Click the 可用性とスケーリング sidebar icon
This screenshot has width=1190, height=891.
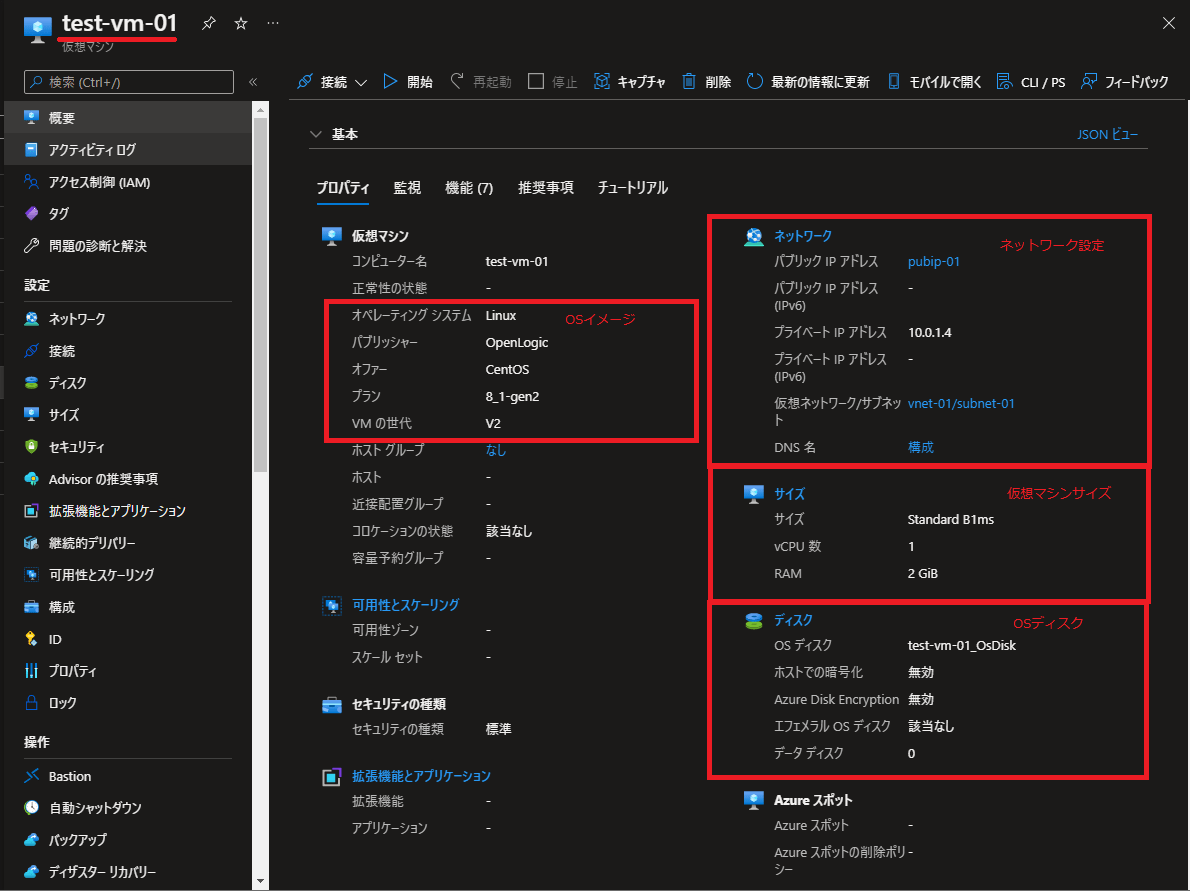pyautogui.click(x=31, y=575)
